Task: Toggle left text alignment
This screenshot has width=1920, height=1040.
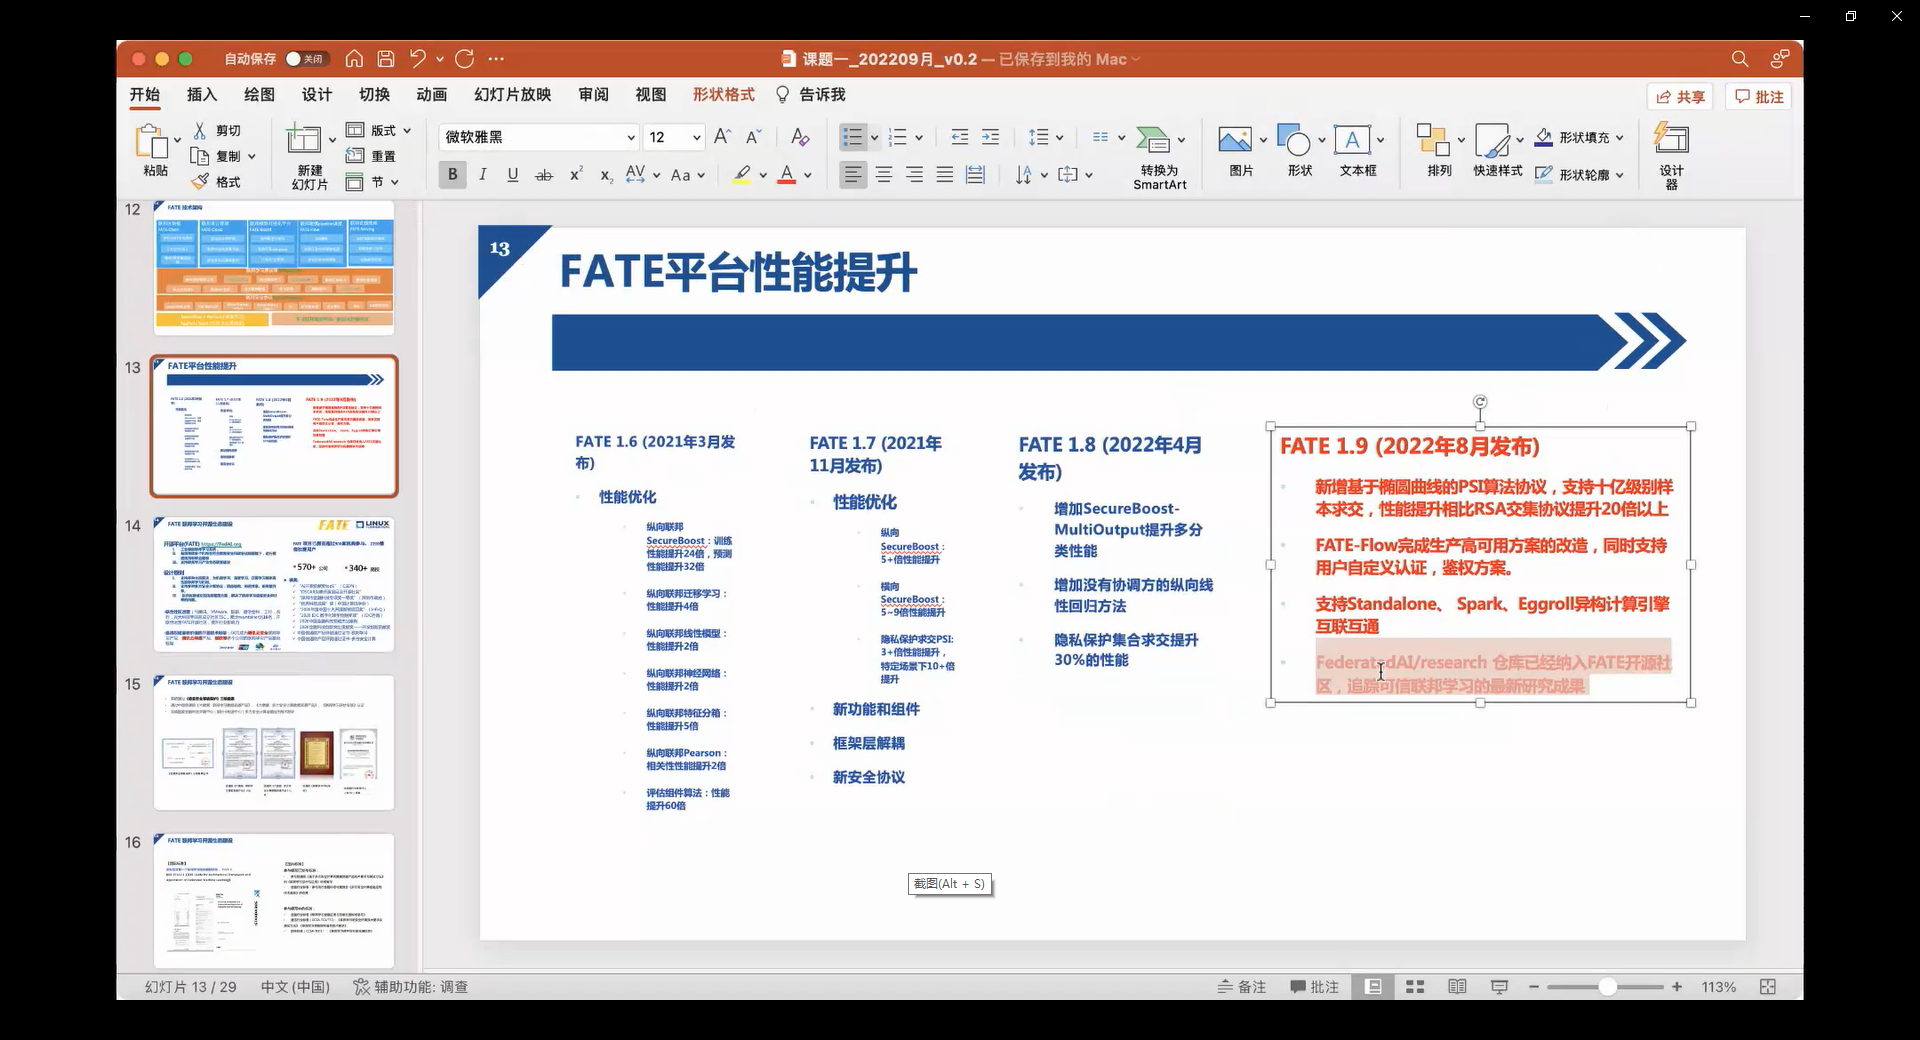Action: (852, 175)
